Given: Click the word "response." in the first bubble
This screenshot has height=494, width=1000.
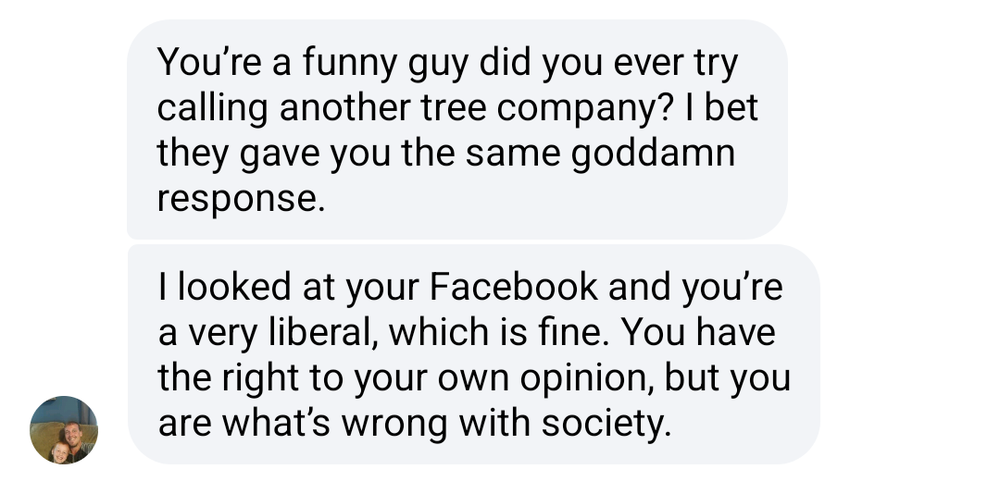Looking at the screenshot, I should (241, 197).
